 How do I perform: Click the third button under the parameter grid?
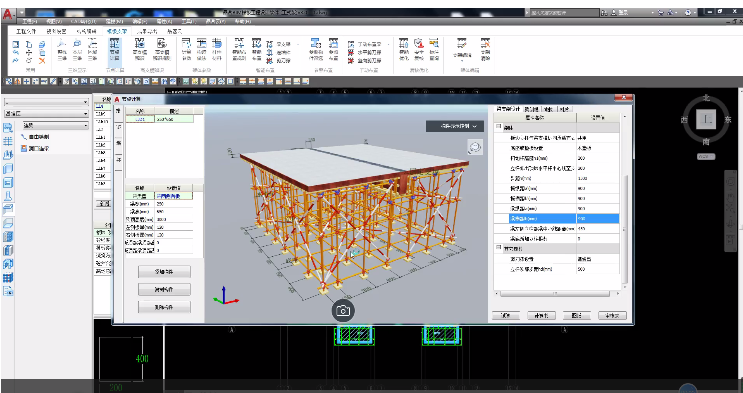click(576, 315)
